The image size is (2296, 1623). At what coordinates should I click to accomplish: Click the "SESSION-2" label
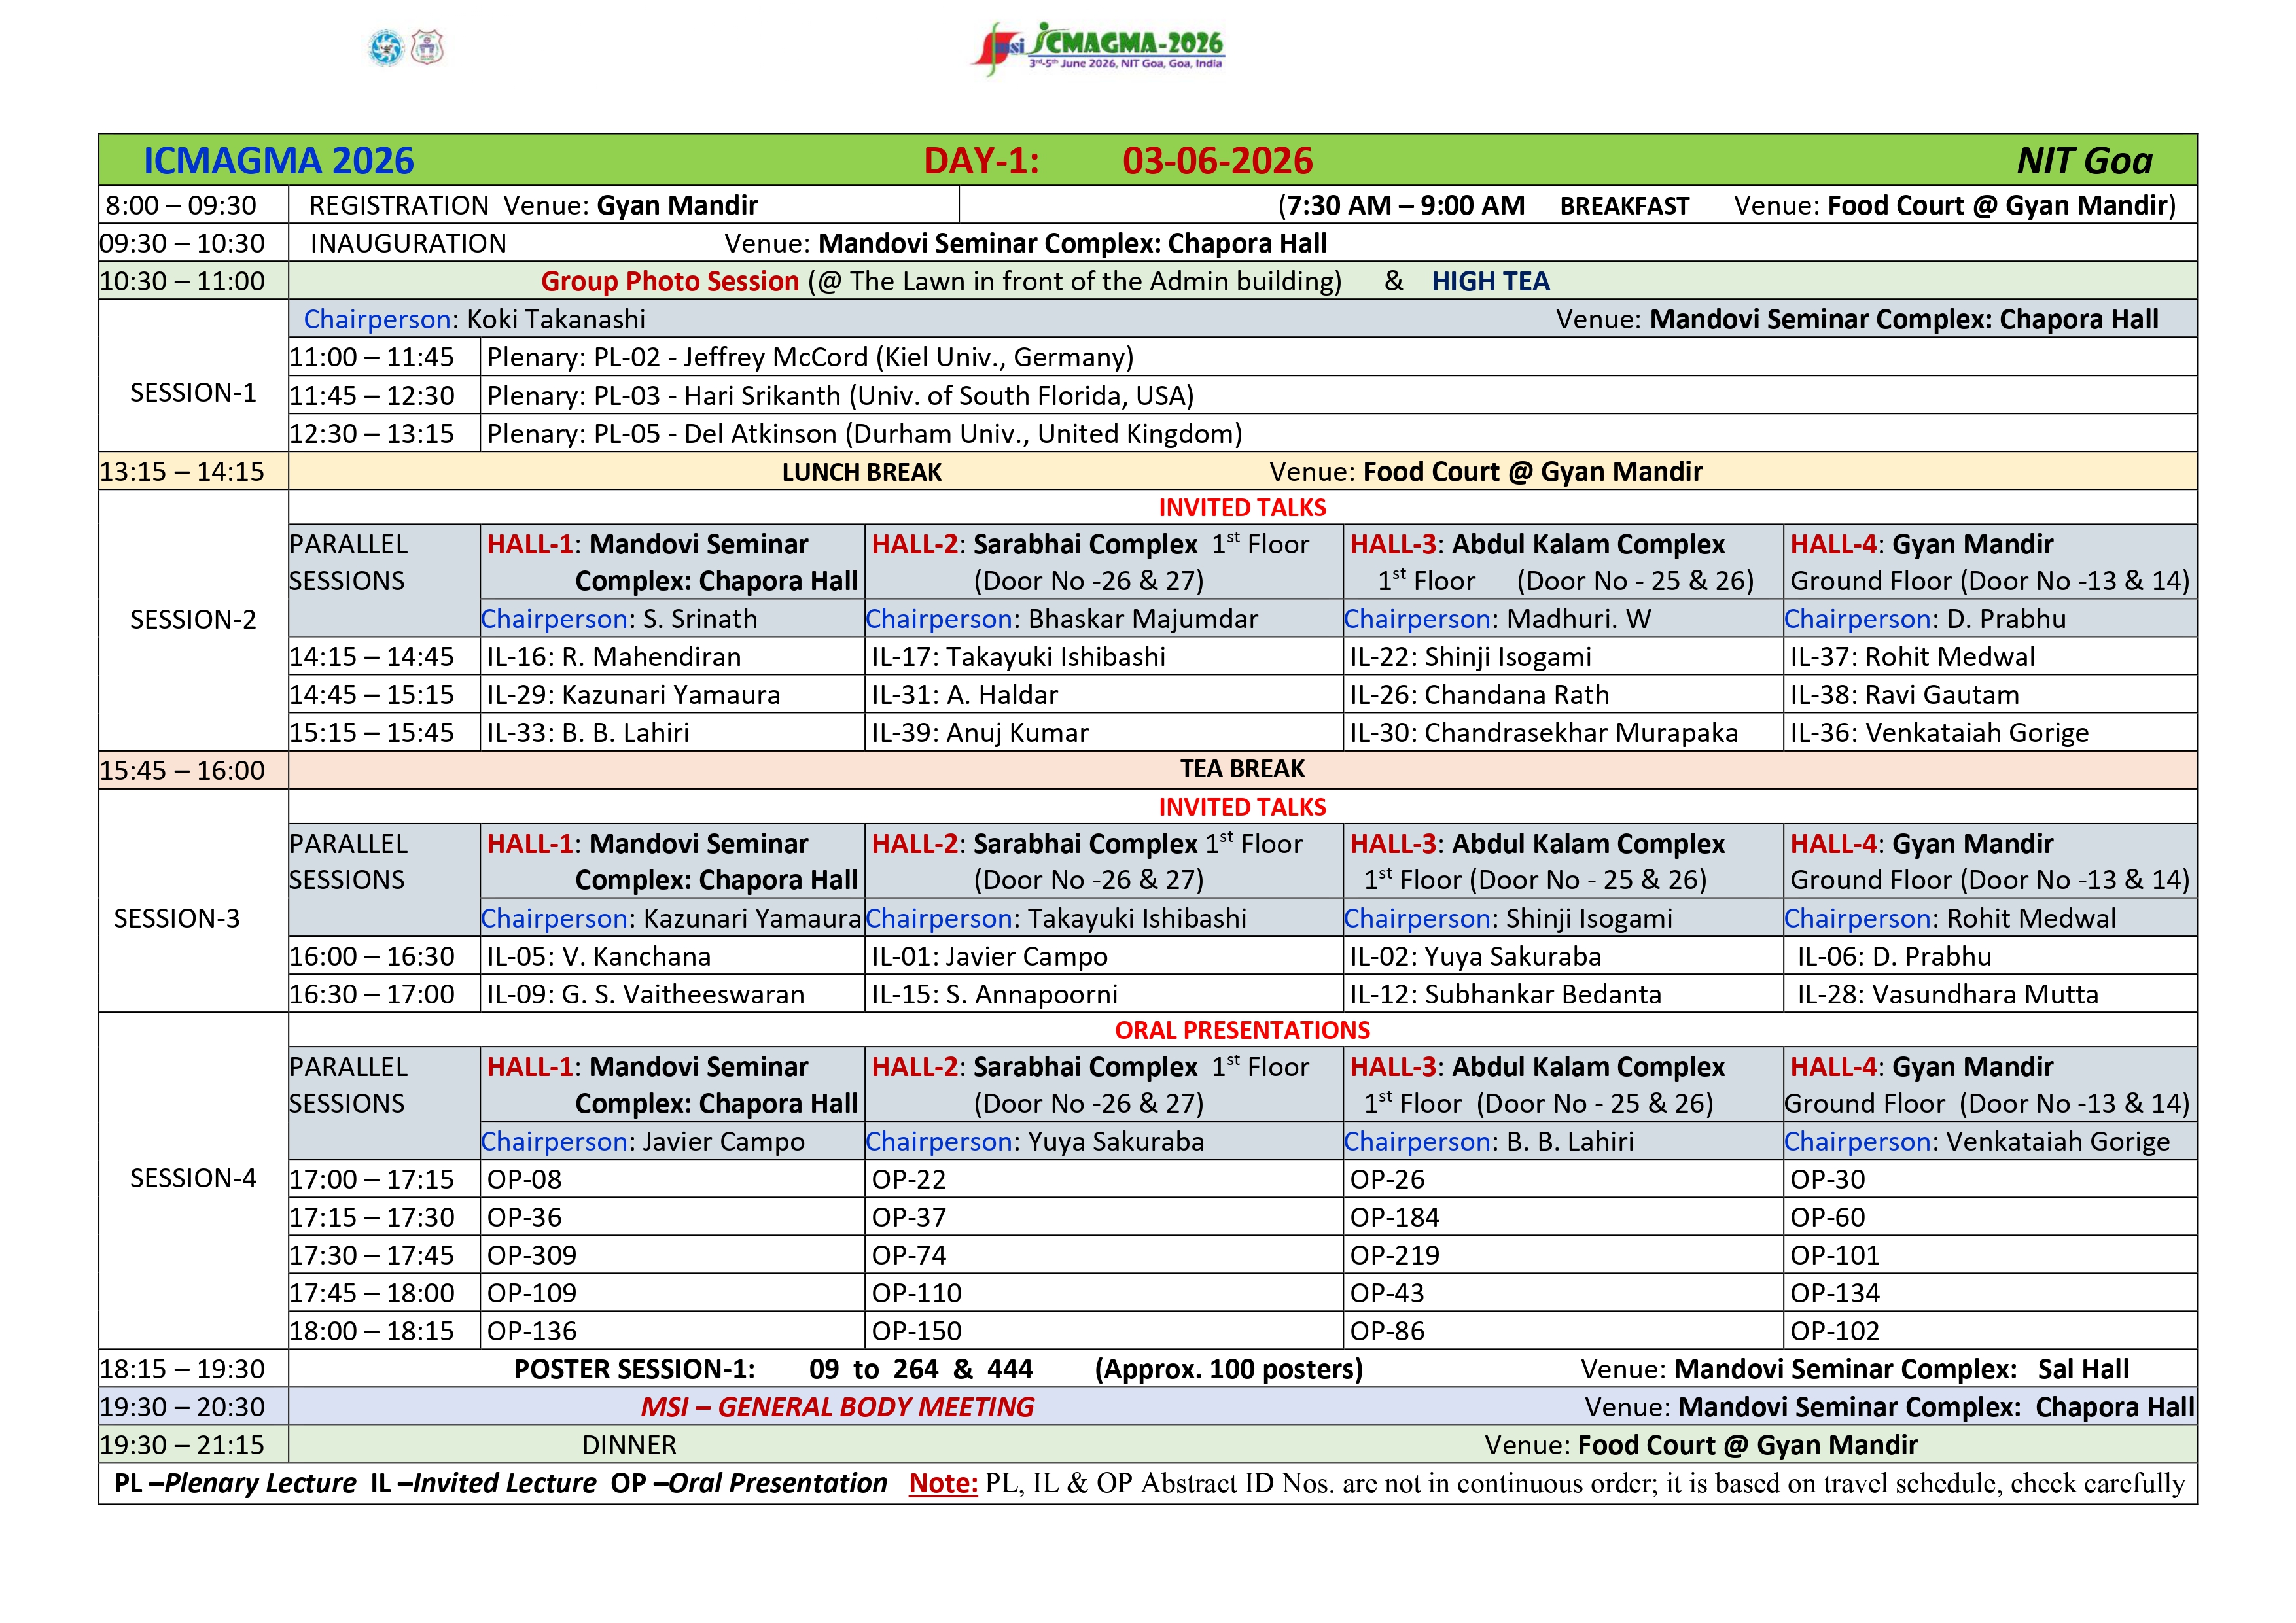tap(193, 620)
